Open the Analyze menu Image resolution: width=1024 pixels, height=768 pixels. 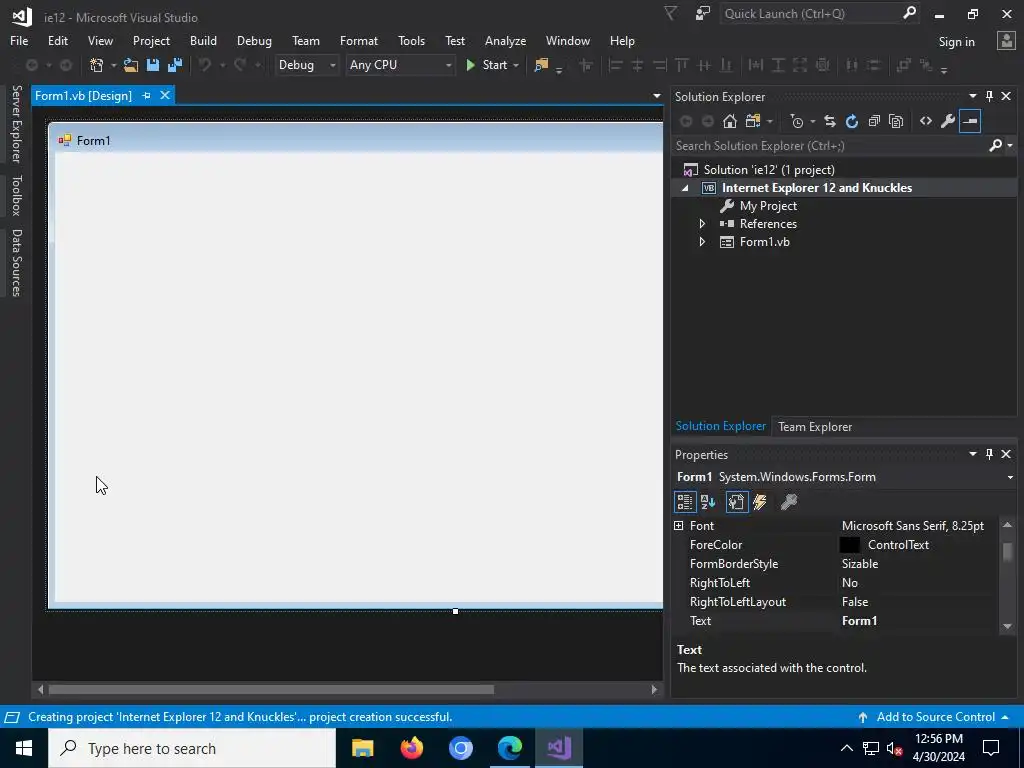coord(505,40)
